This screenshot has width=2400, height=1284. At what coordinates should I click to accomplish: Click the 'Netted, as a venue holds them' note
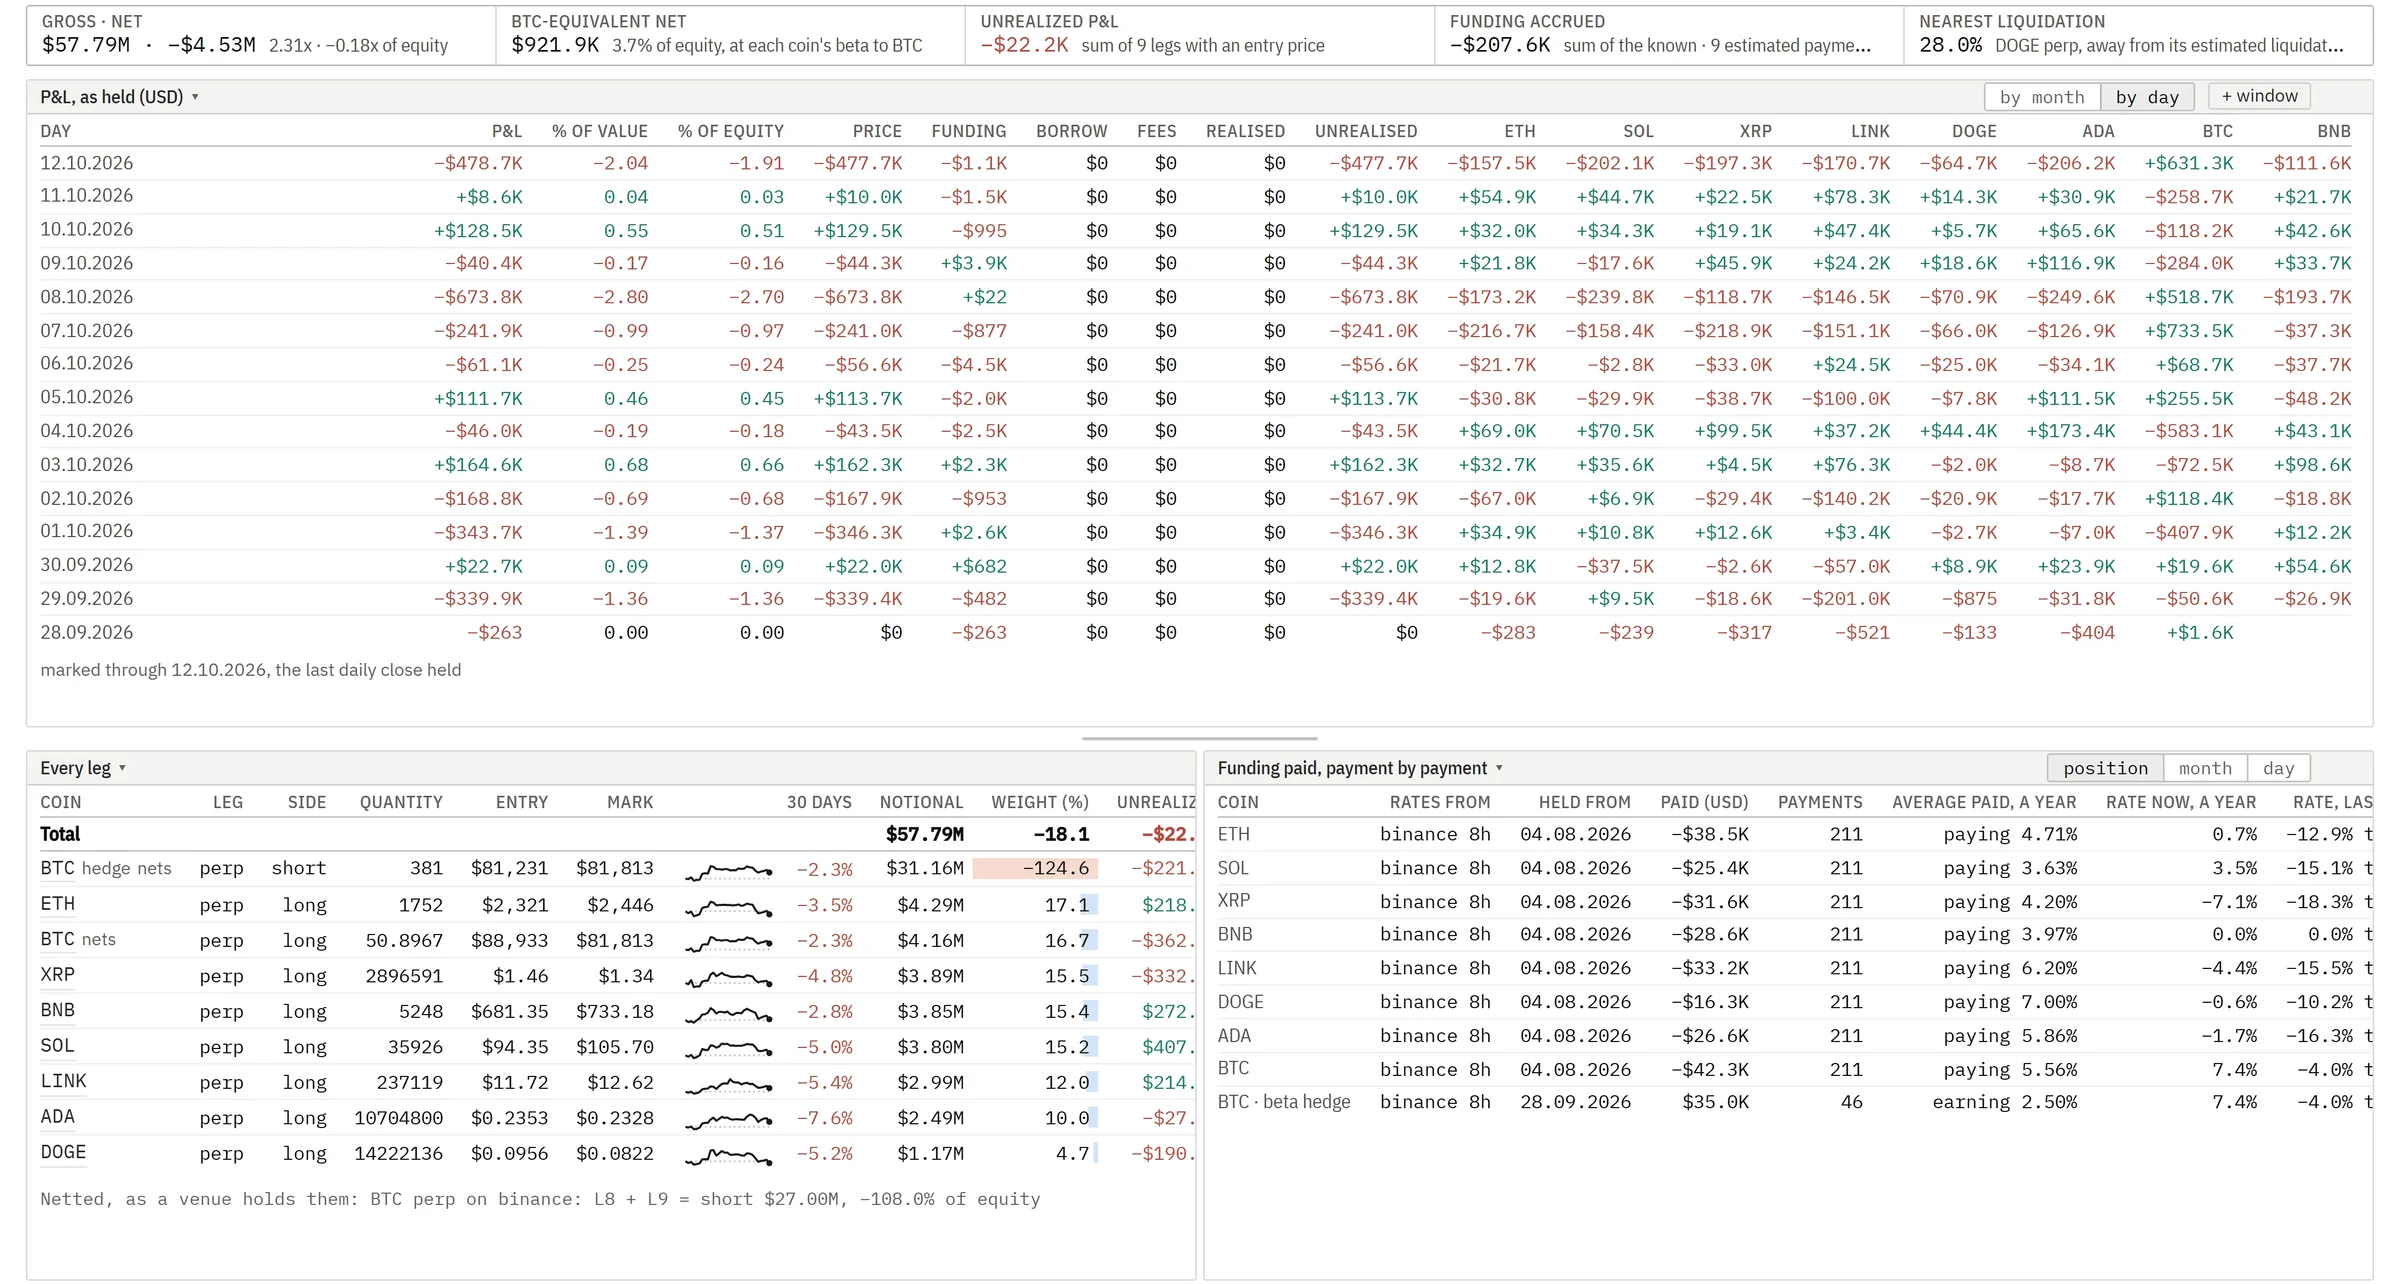[540, 1199]
